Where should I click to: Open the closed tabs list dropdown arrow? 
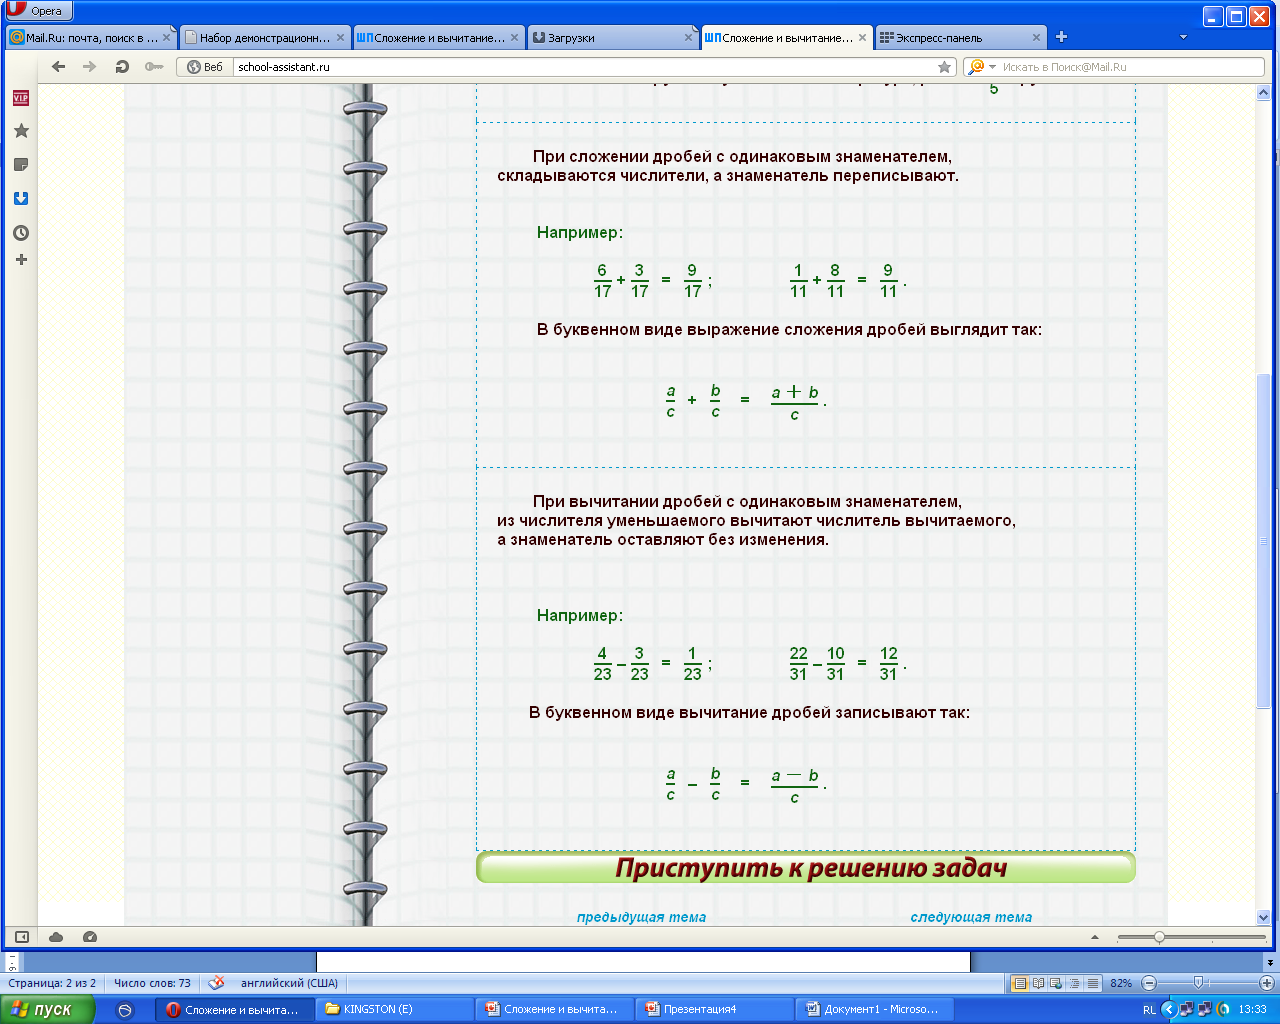coord(1183,37)
